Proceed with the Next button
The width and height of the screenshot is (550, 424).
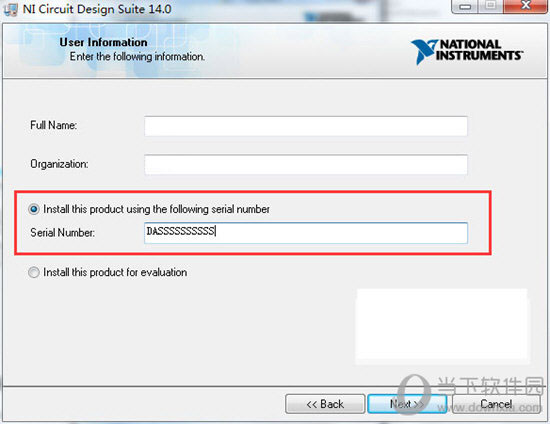407,404
